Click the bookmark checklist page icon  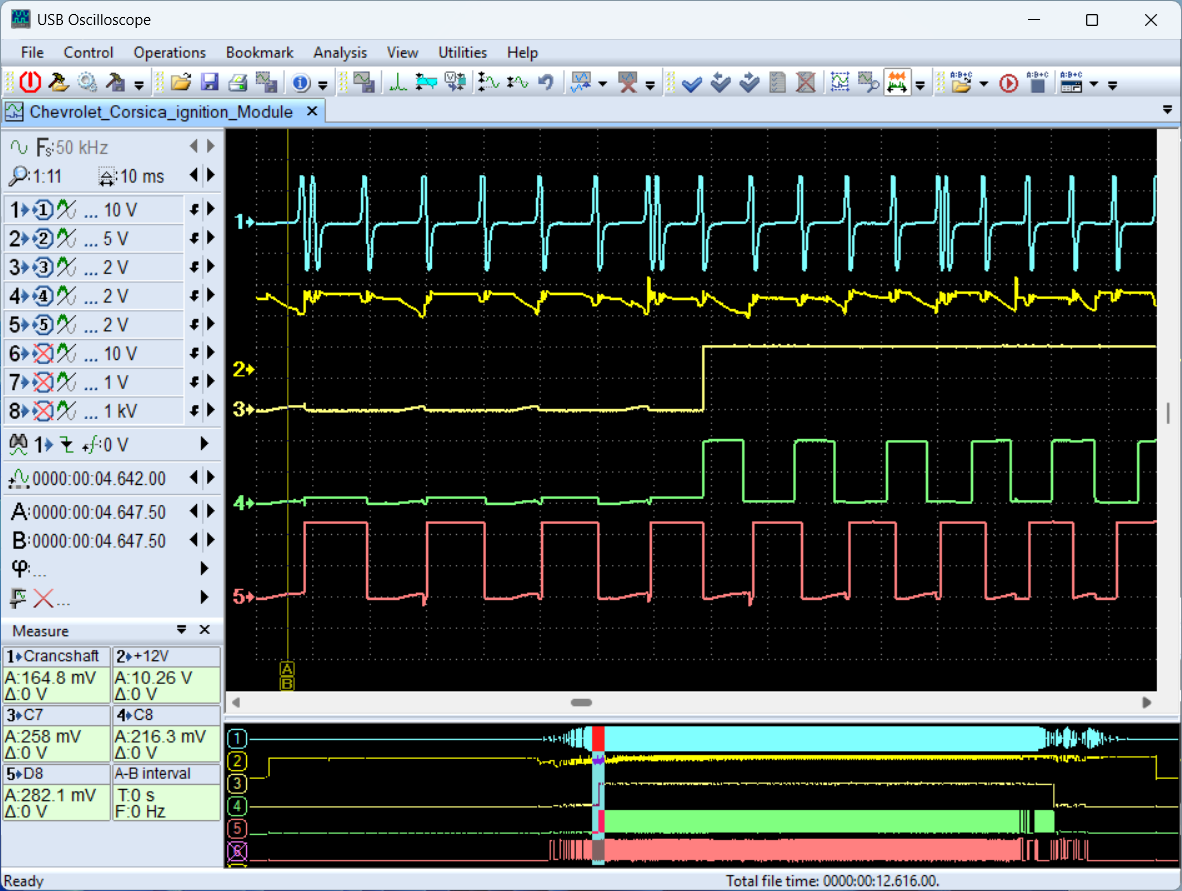777,82
